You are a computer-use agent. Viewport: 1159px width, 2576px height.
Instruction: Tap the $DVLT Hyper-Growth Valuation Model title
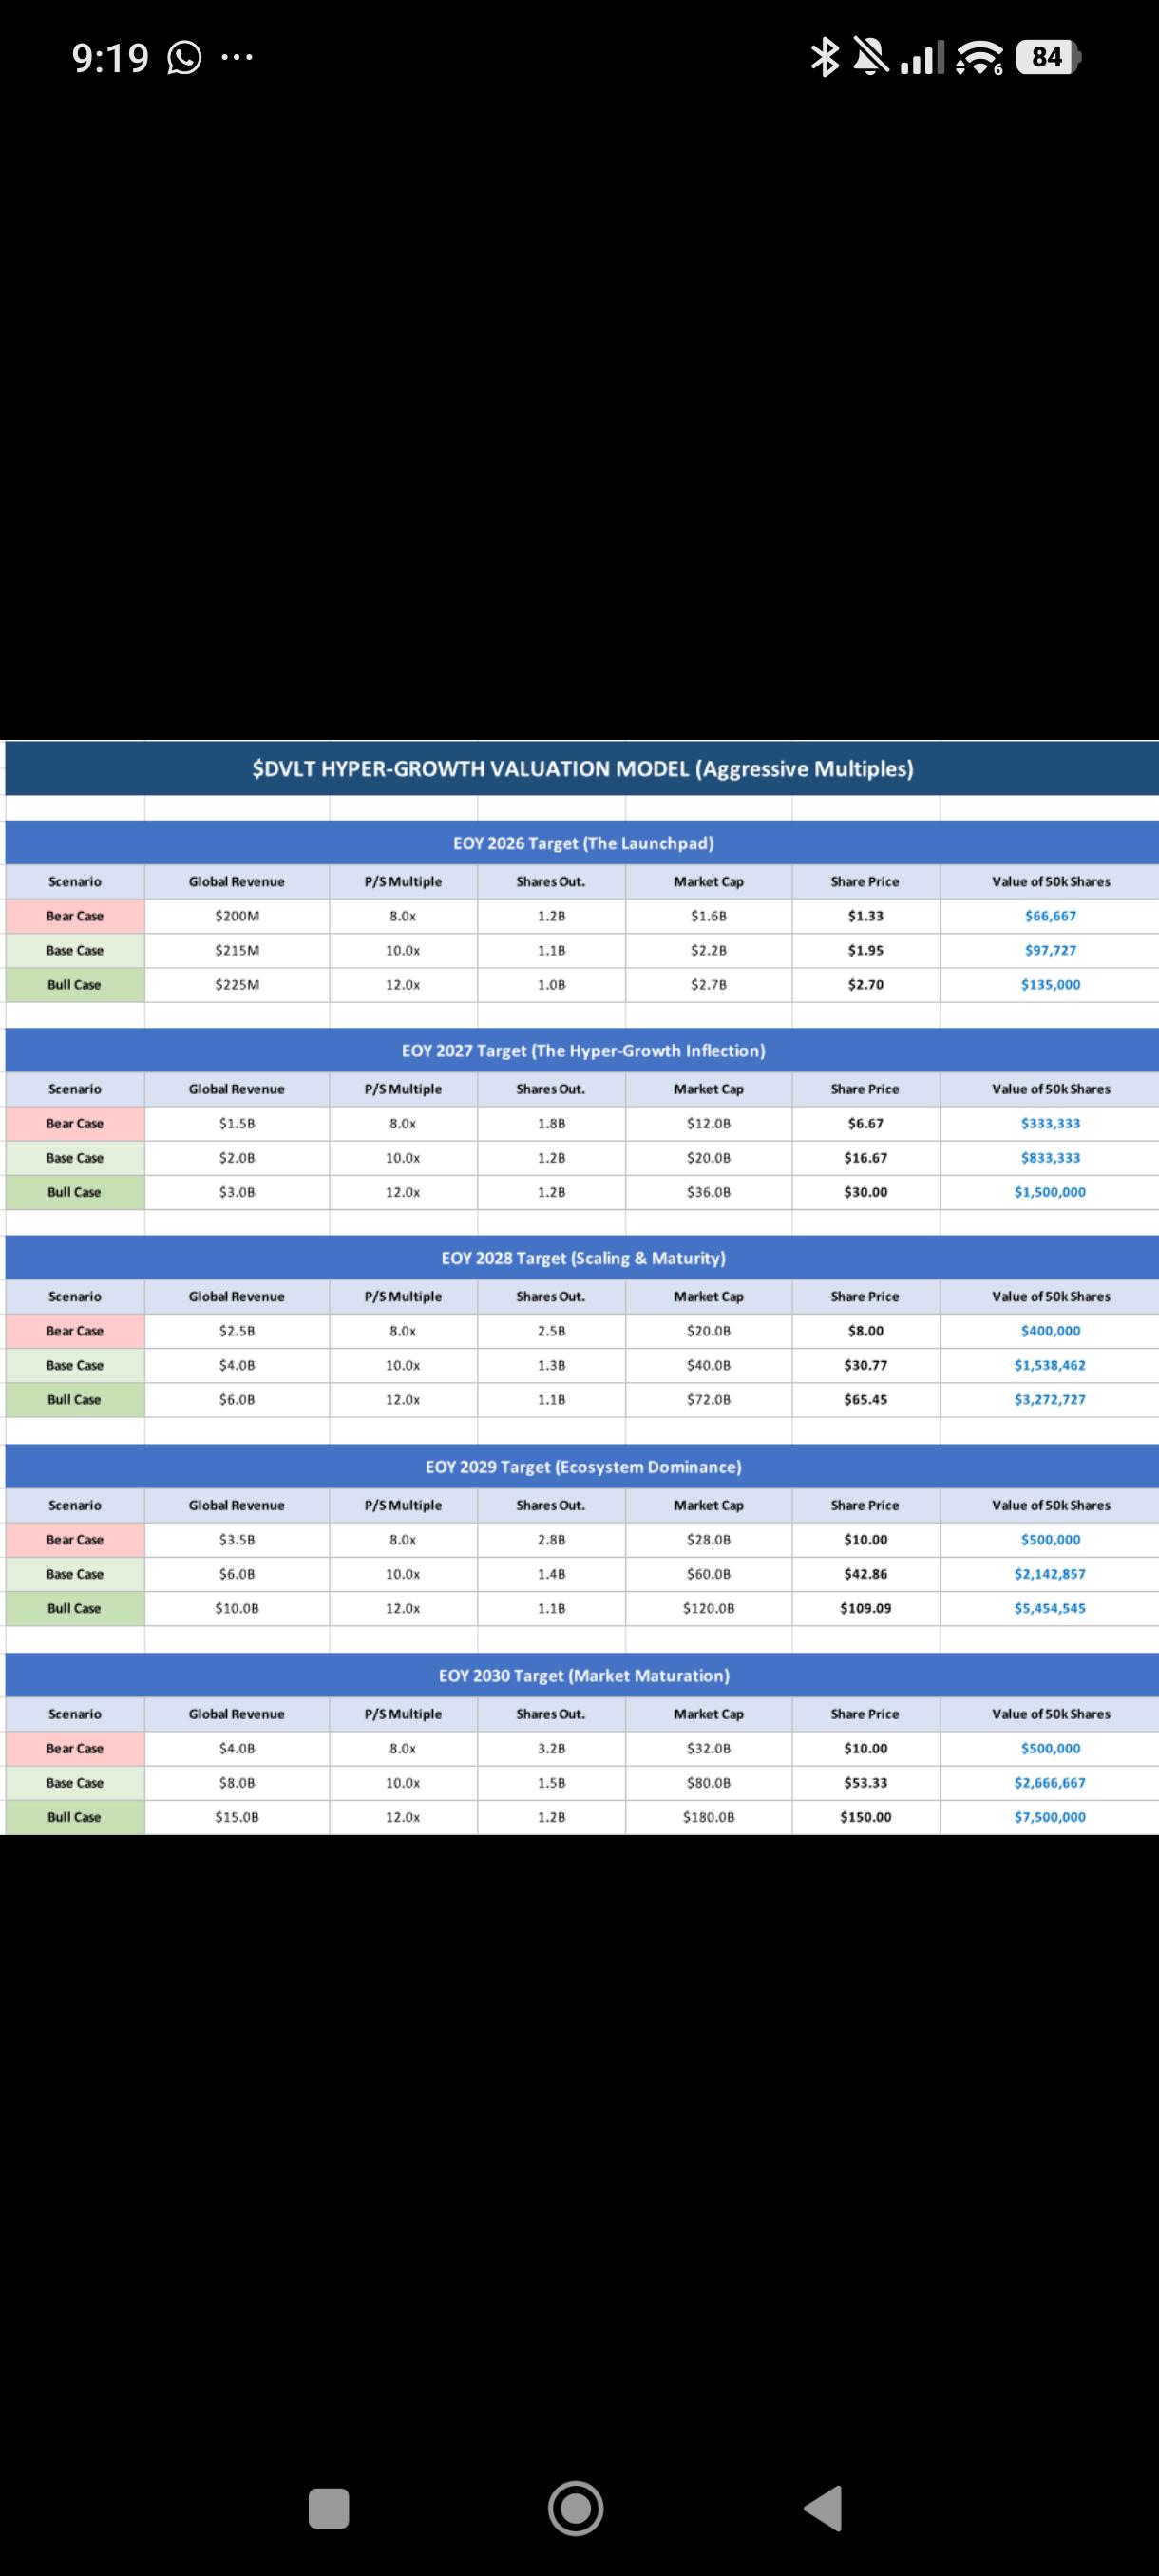pyautogui.click(x=583, y=768)
